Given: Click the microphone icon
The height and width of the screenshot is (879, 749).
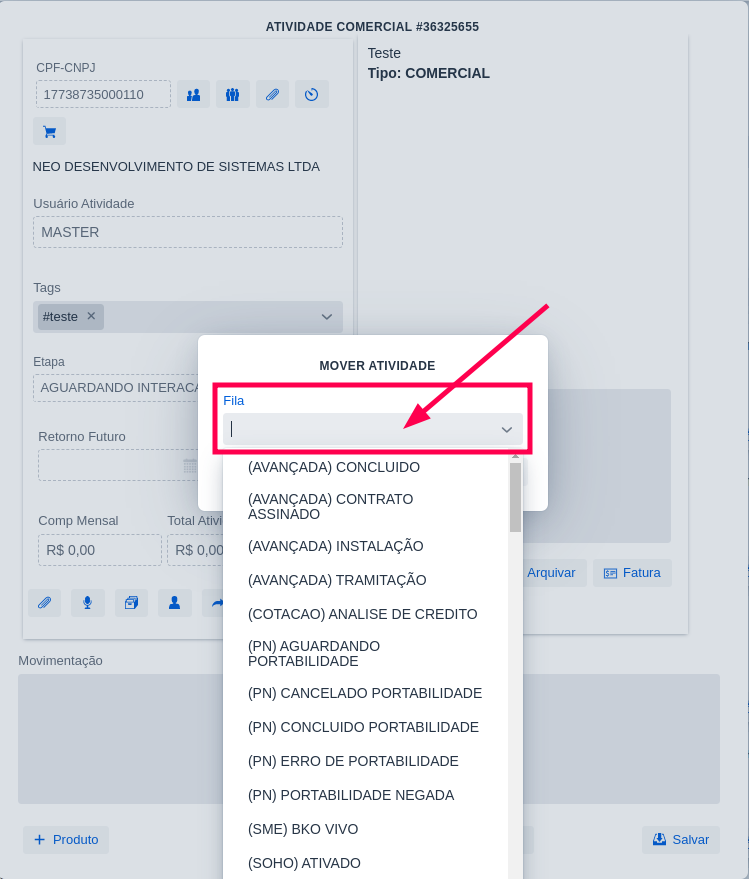Looking at the screenshot, I should 87,602.
